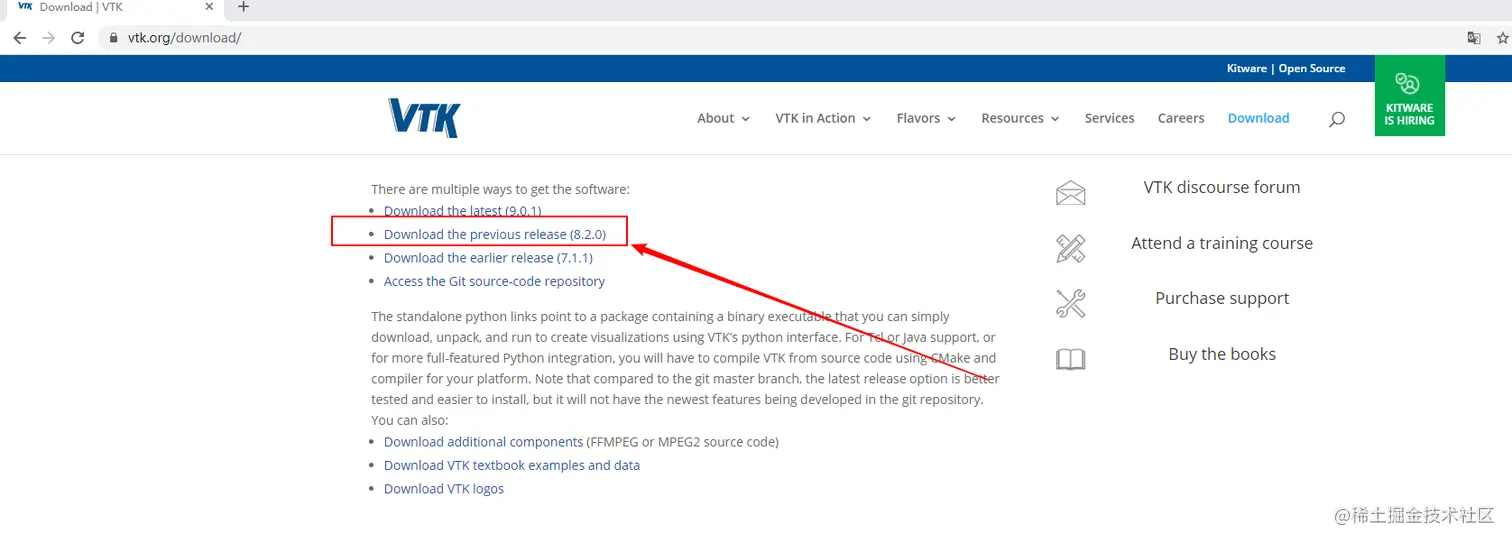The height and width of the screenshot is (543, 1512).
Task: Click Download the latest (9.0.1)
Action: pyautogui.click(x=463, y=211)
